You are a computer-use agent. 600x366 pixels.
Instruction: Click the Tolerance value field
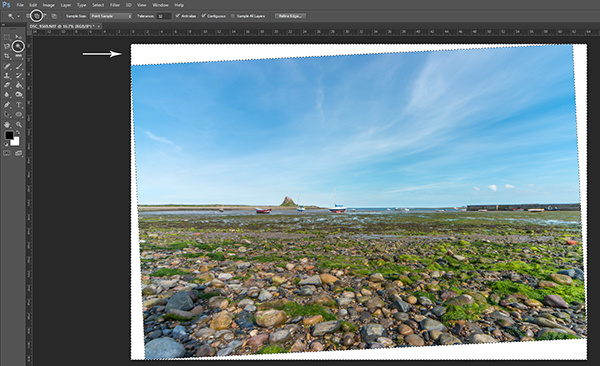click(164, 16)
